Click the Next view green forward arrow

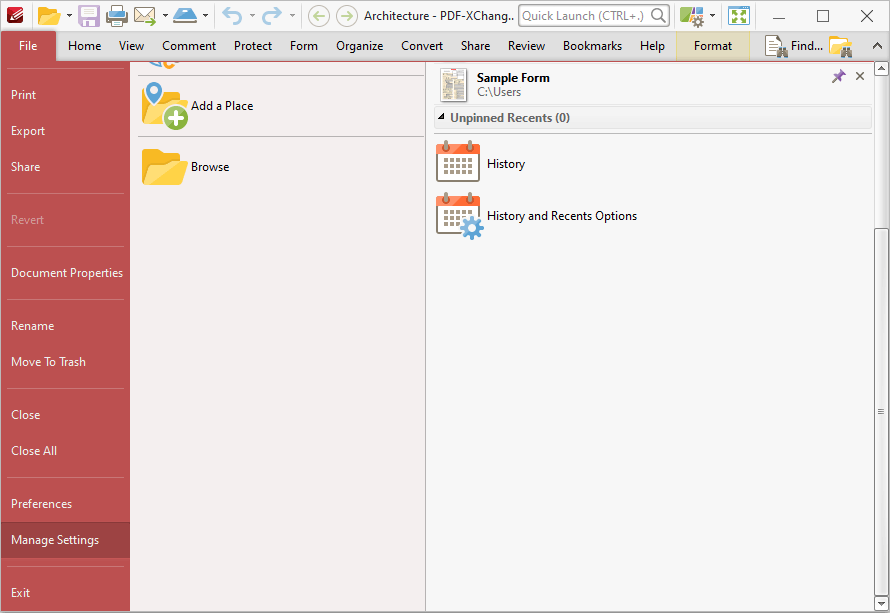tap(346, 16)
